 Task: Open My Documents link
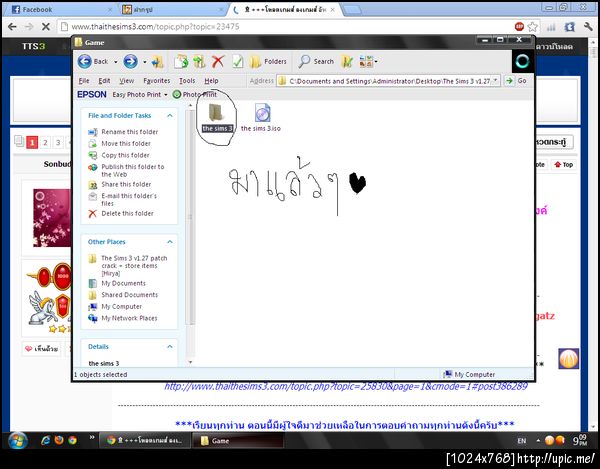(x=123, y=283)
